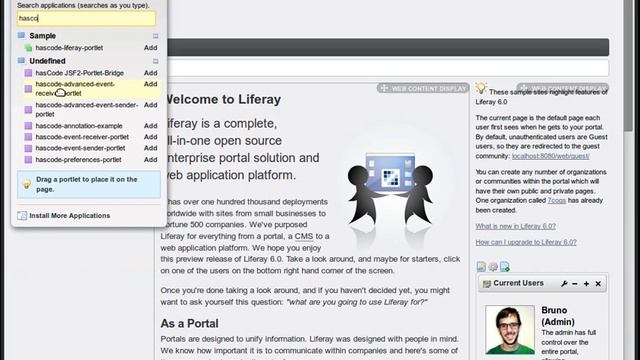
Task: Click the Current Users portlet title icon
Action: click(487, 284)
